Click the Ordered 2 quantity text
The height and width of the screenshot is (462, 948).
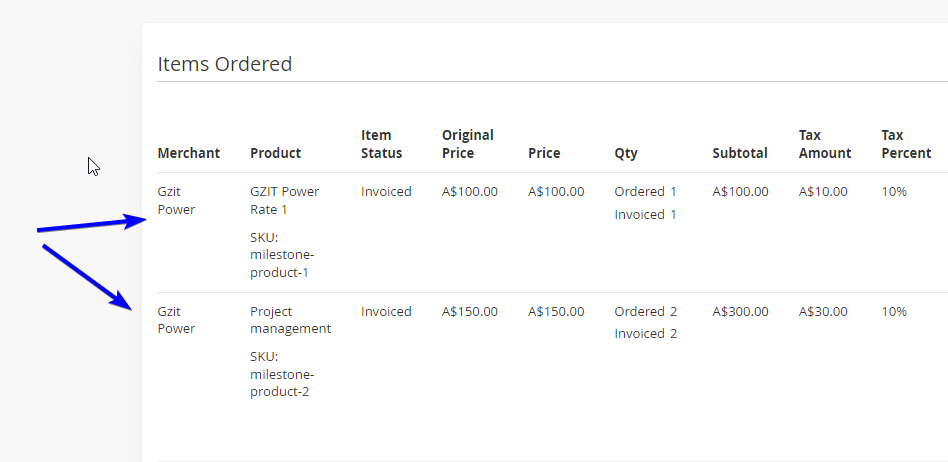(646, 311)
